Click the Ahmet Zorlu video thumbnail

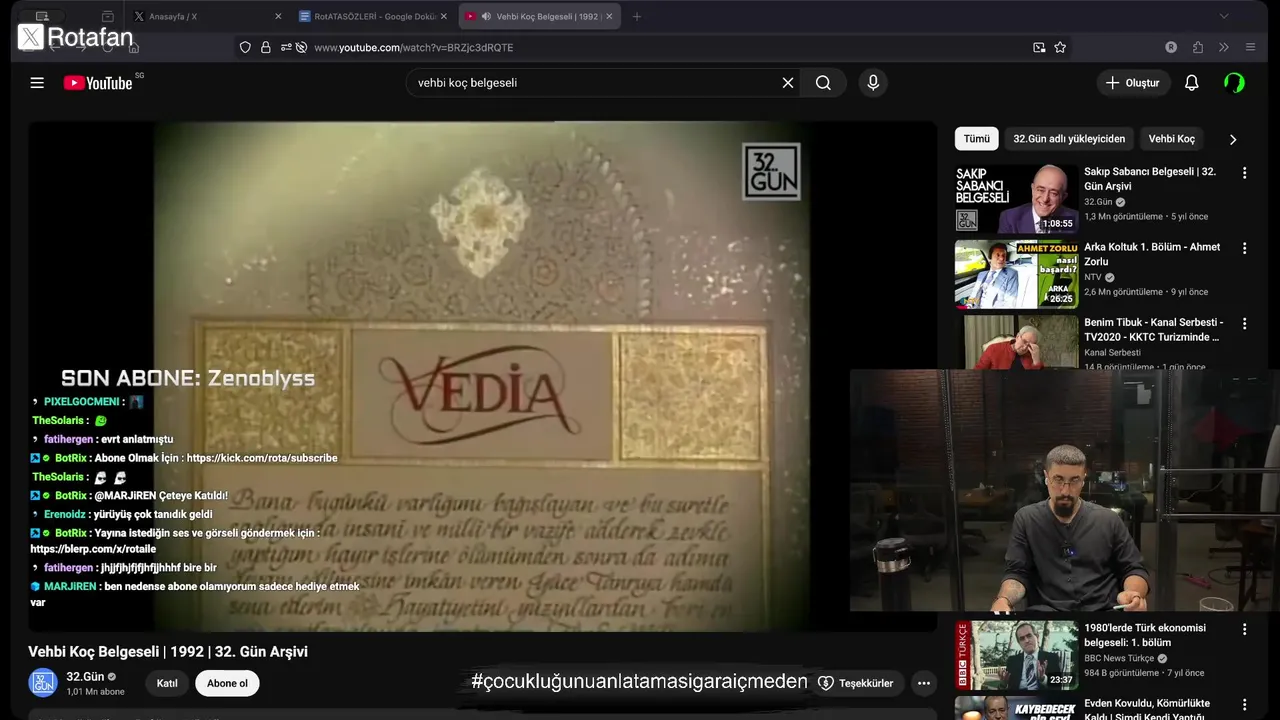click(1017, 274)
